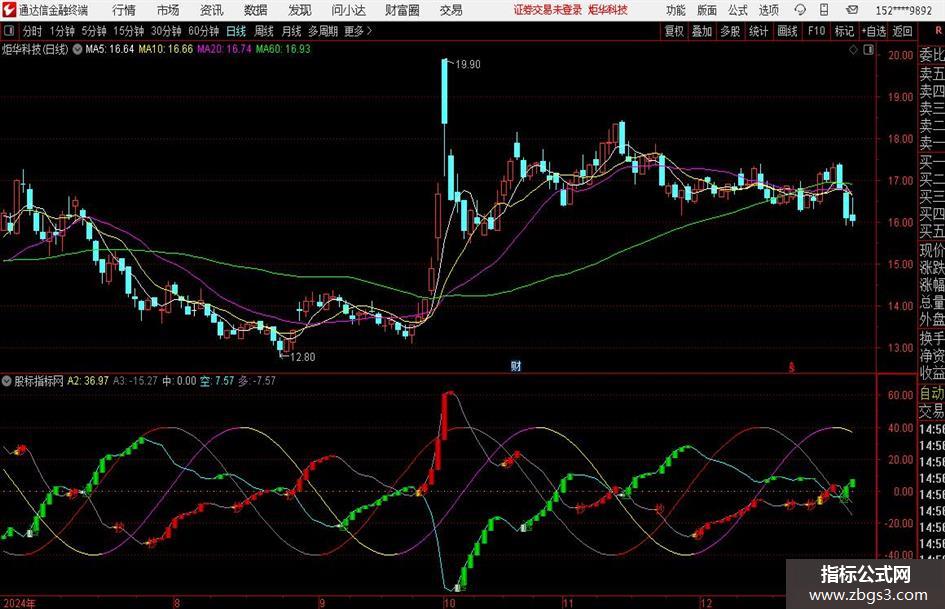Toggle the side panel icon beside the diamond

[x=868, y=50]
